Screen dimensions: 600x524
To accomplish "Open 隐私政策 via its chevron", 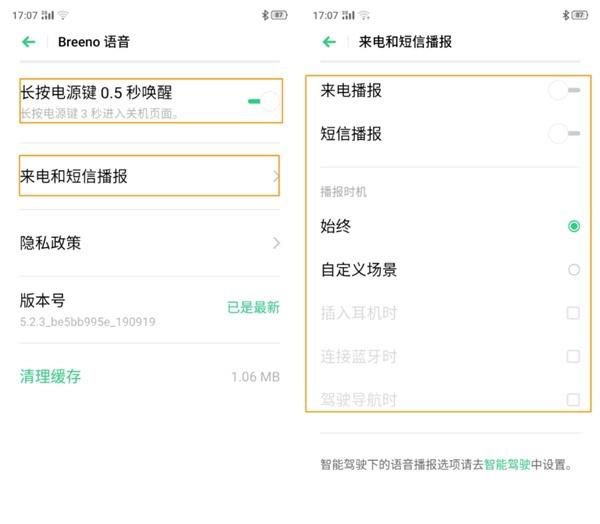I will pyautogui.click(x=276, y=243).
